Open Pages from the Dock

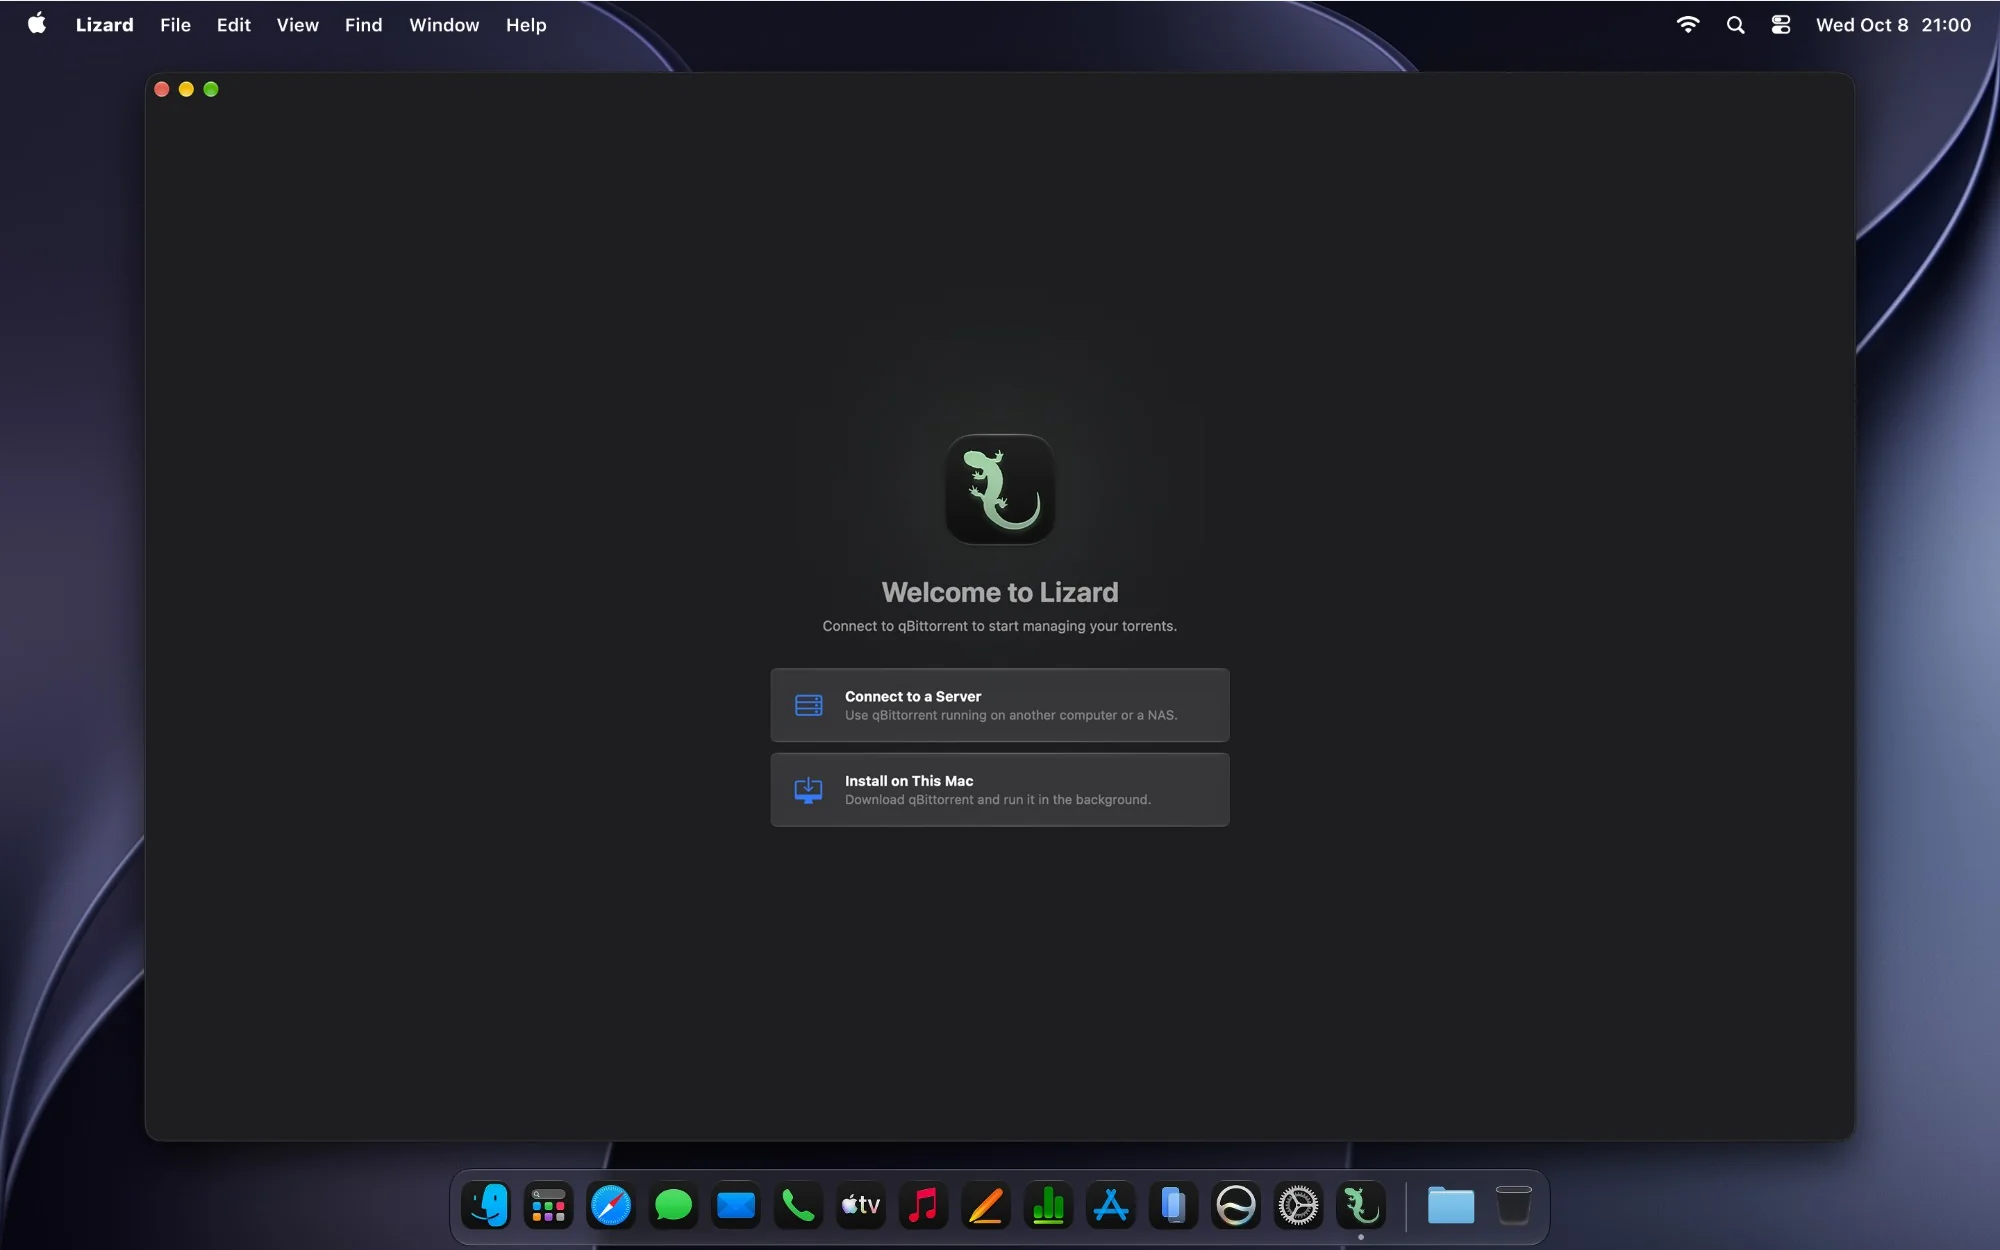pos(986,1206)
